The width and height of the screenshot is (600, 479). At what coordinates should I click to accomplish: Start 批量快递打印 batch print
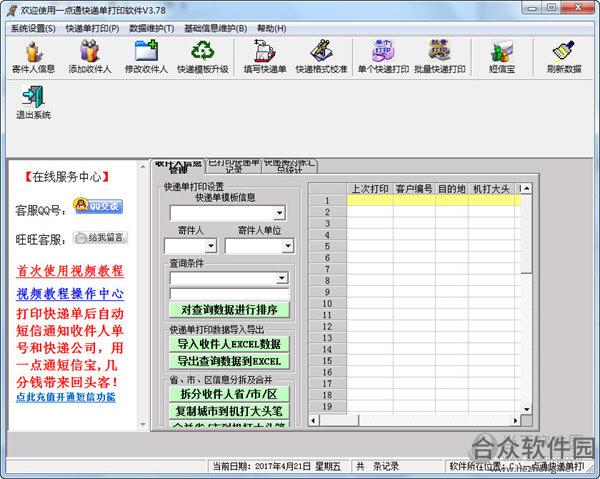[440, 57]
